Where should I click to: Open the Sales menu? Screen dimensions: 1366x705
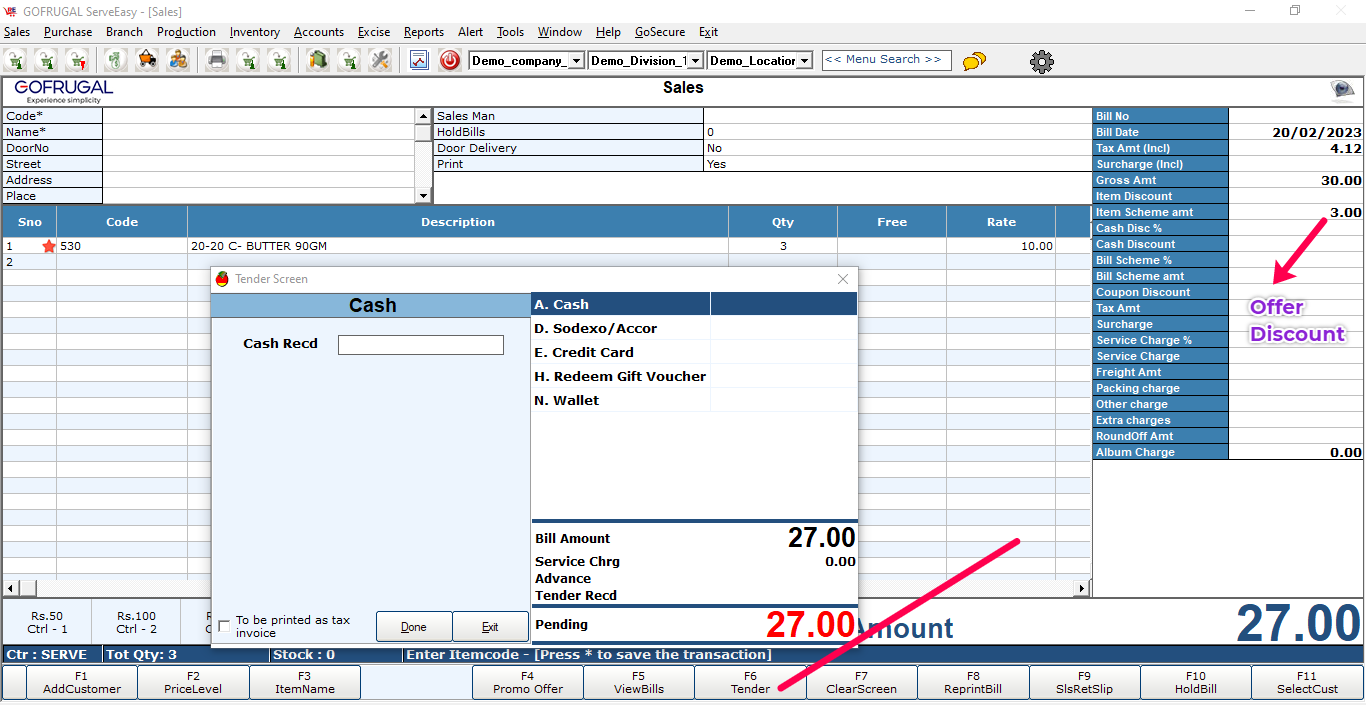point(17,32)
